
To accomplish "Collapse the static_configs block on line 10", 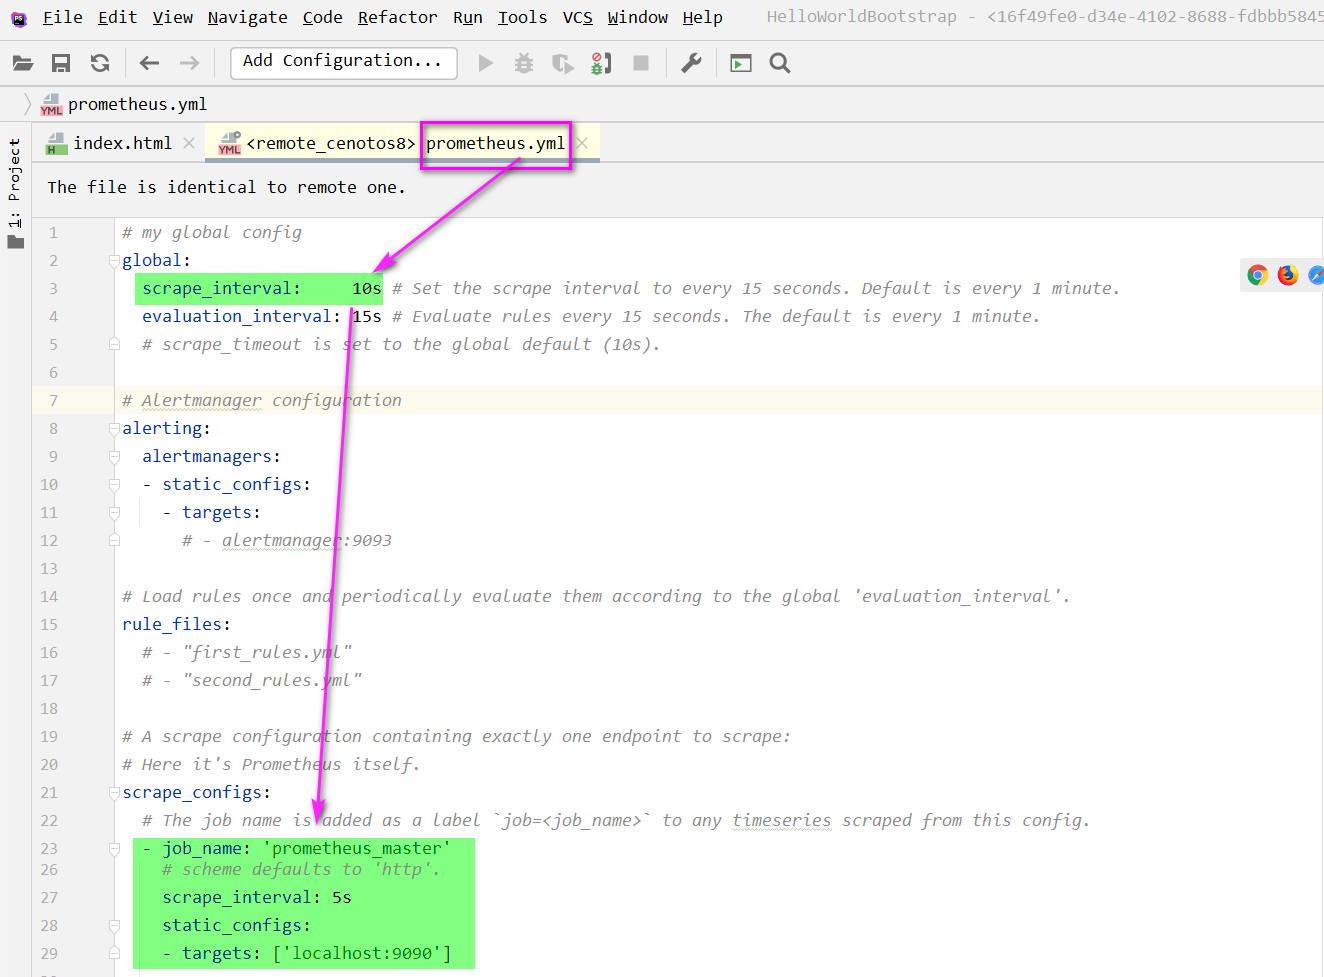I will 114,485.
